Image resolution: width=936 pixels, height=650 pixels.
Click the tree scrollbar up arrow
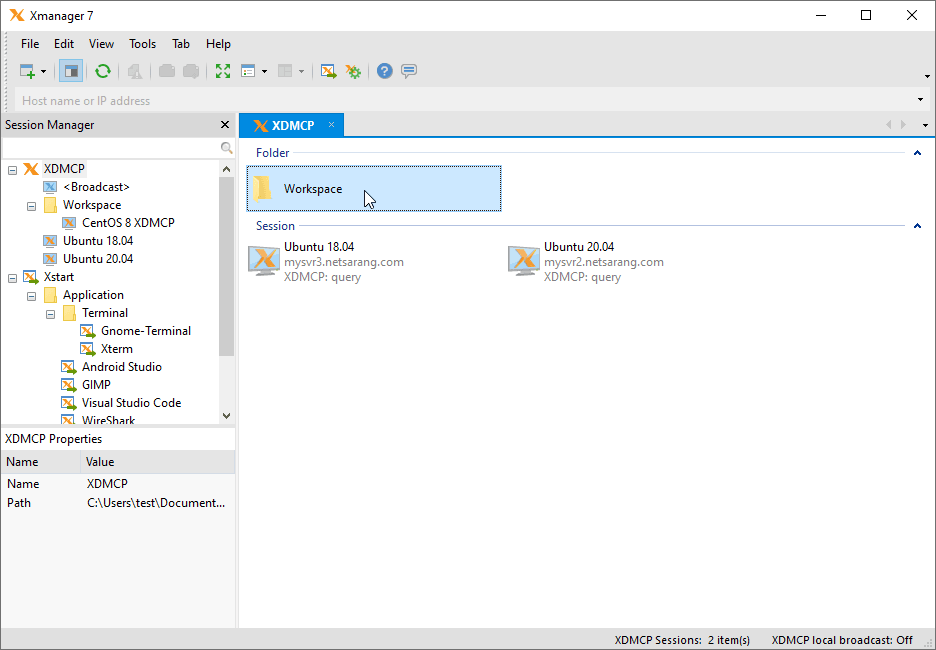click(226, 169)
